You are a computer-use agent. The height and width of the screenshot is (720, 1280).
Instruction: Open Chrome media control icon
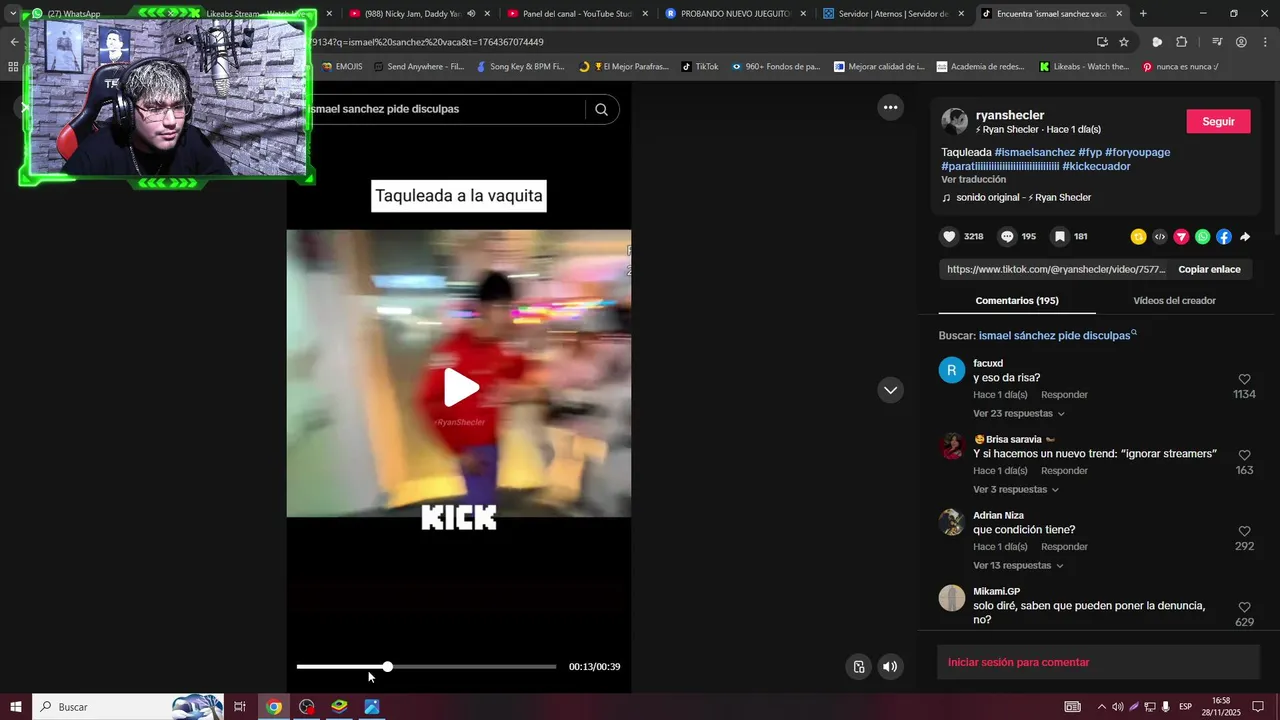(x=1217, y=42)
